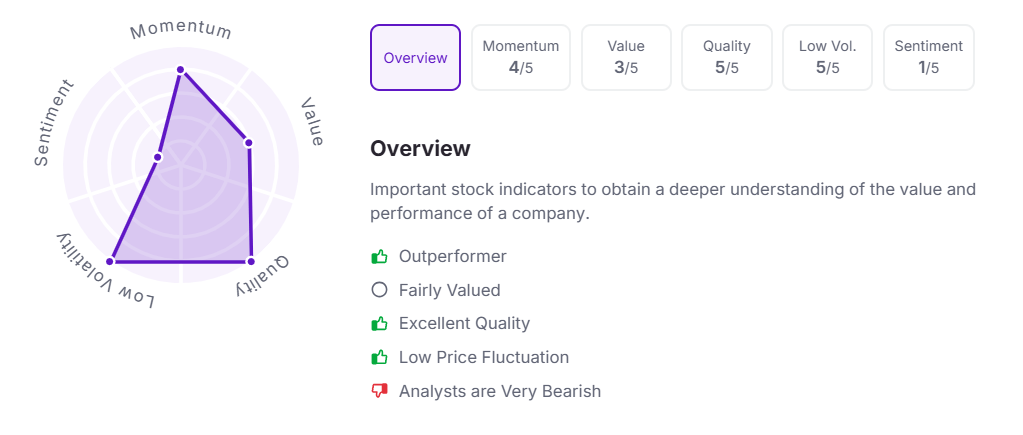Image resolution: width=1023 pixels, height=435 pixels.
Task: Click the Low Volatility point on radar chart
Action: [110, 261]
